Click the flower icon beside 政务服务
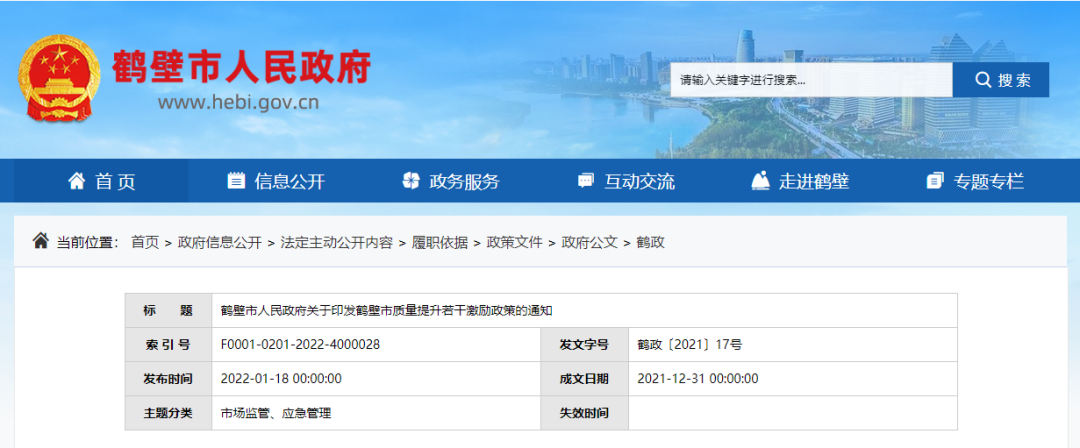The height and width of the screenshot is (448, 1080). pos(410,181)
